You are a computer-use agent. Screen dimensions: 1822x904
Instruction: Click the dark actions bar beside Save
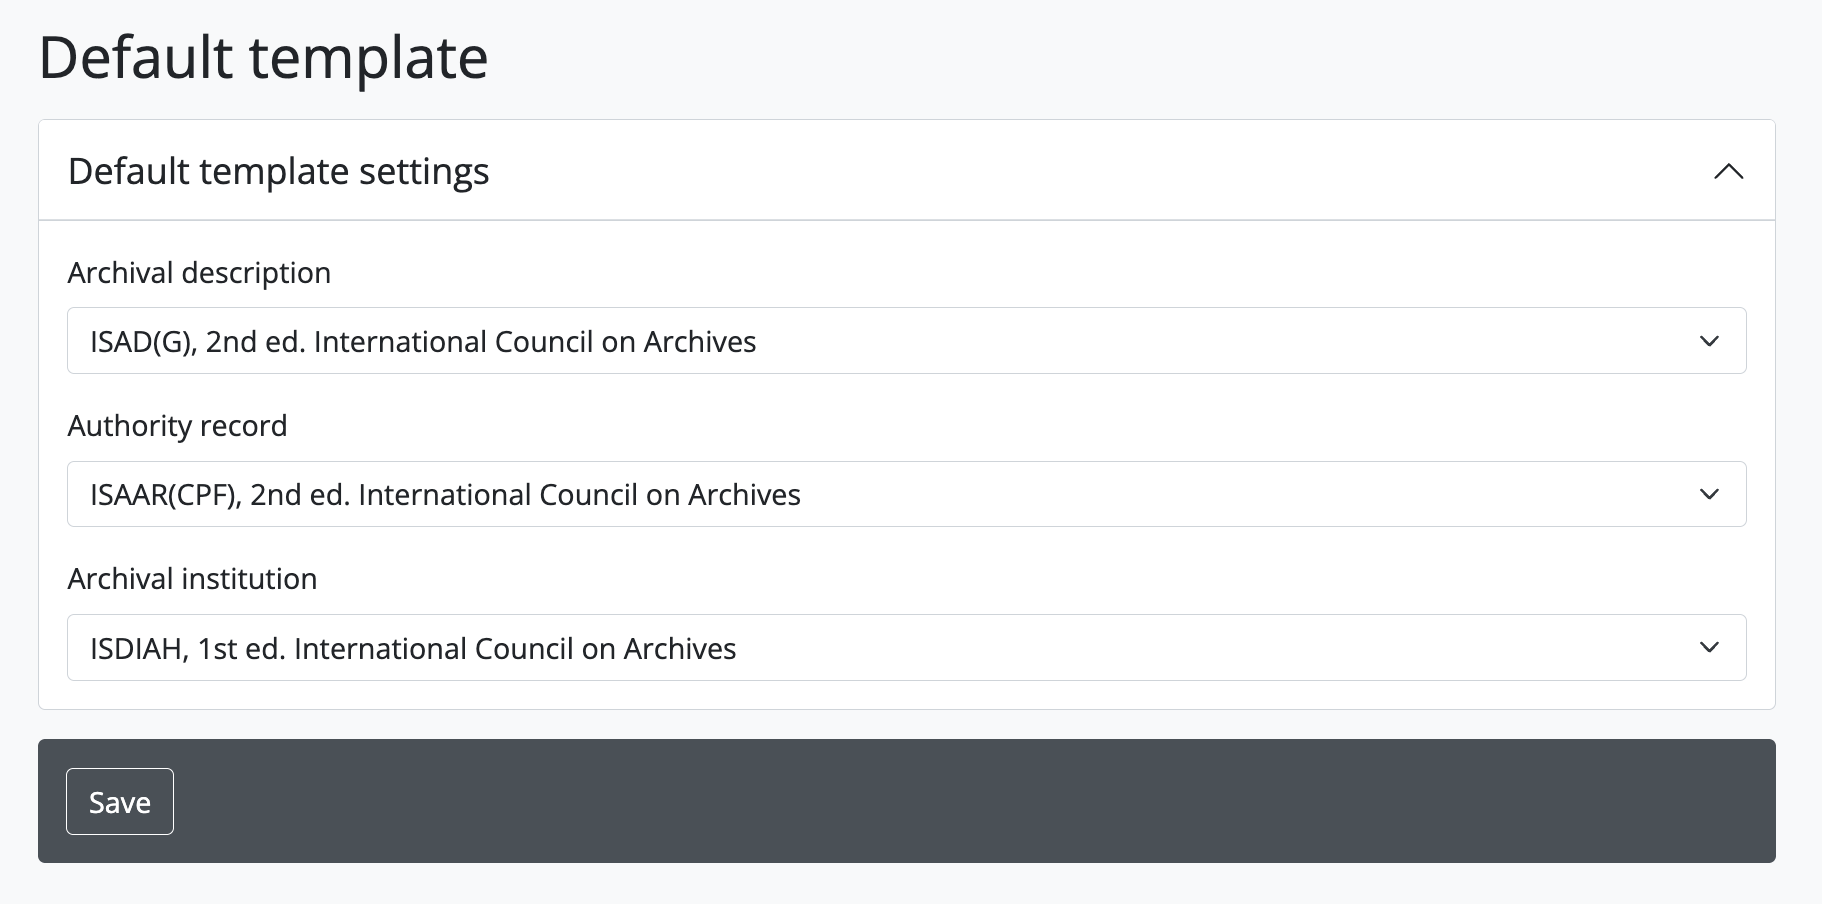coord(900,801)
